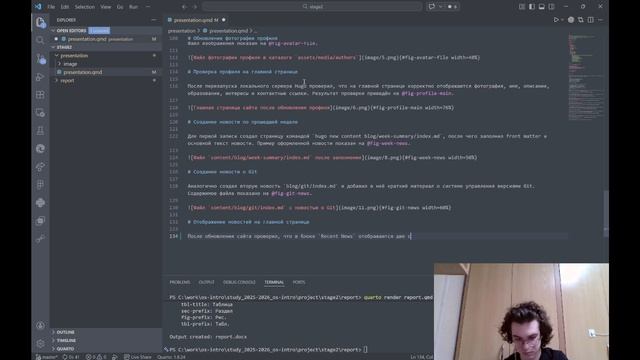Image resolution: width=640 pixels, height=360 pixels.
Task: Click the editor vertical scrollbar
Action: (x=606, y=213)
